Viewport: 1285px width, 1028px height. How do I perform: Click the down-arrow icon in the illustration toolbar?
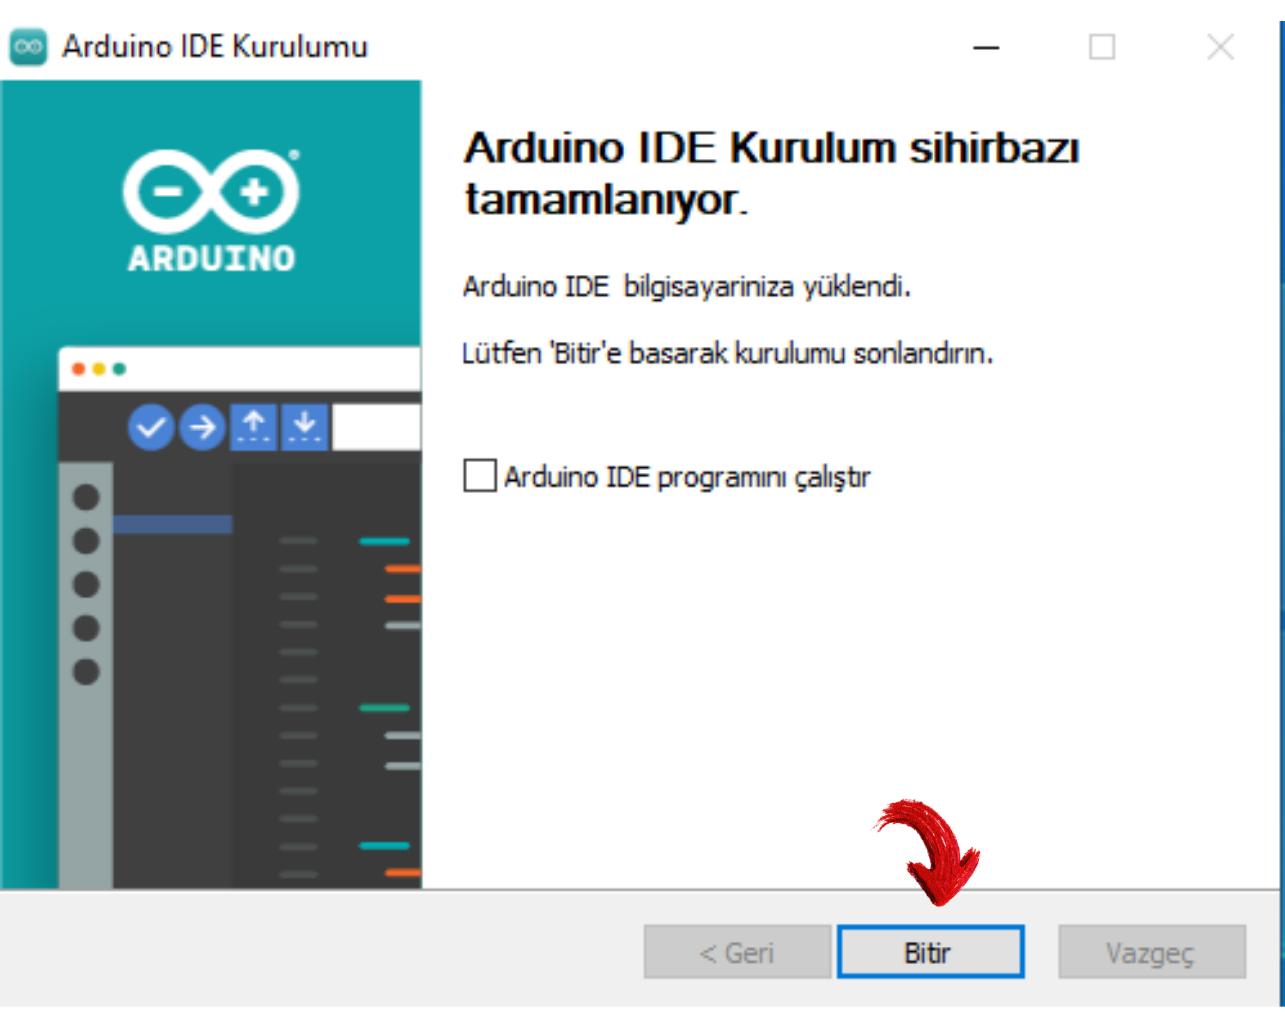click(304, 427)
